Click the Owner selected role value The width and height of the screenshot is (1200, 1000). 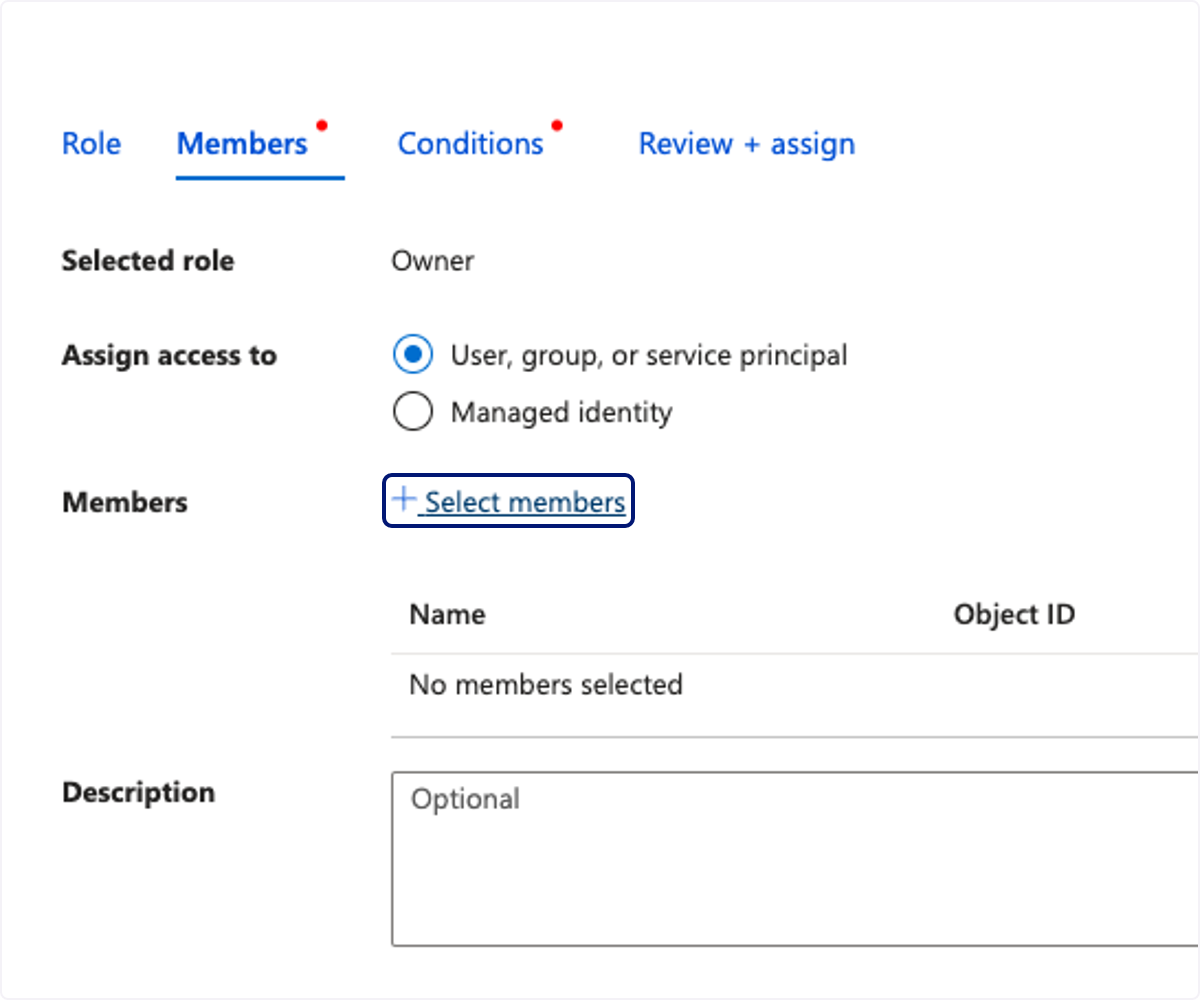pos(432,261)
